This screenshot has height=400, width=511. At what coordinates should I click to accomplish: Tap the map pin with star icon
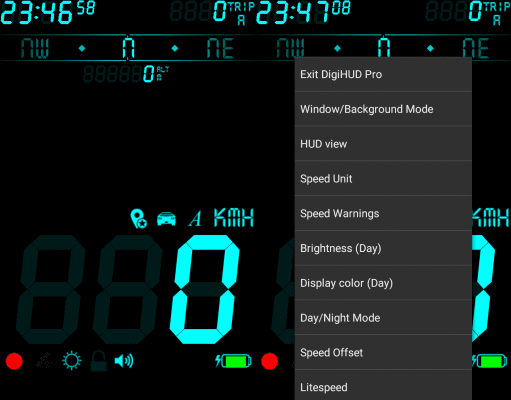[x=139, y=218]
